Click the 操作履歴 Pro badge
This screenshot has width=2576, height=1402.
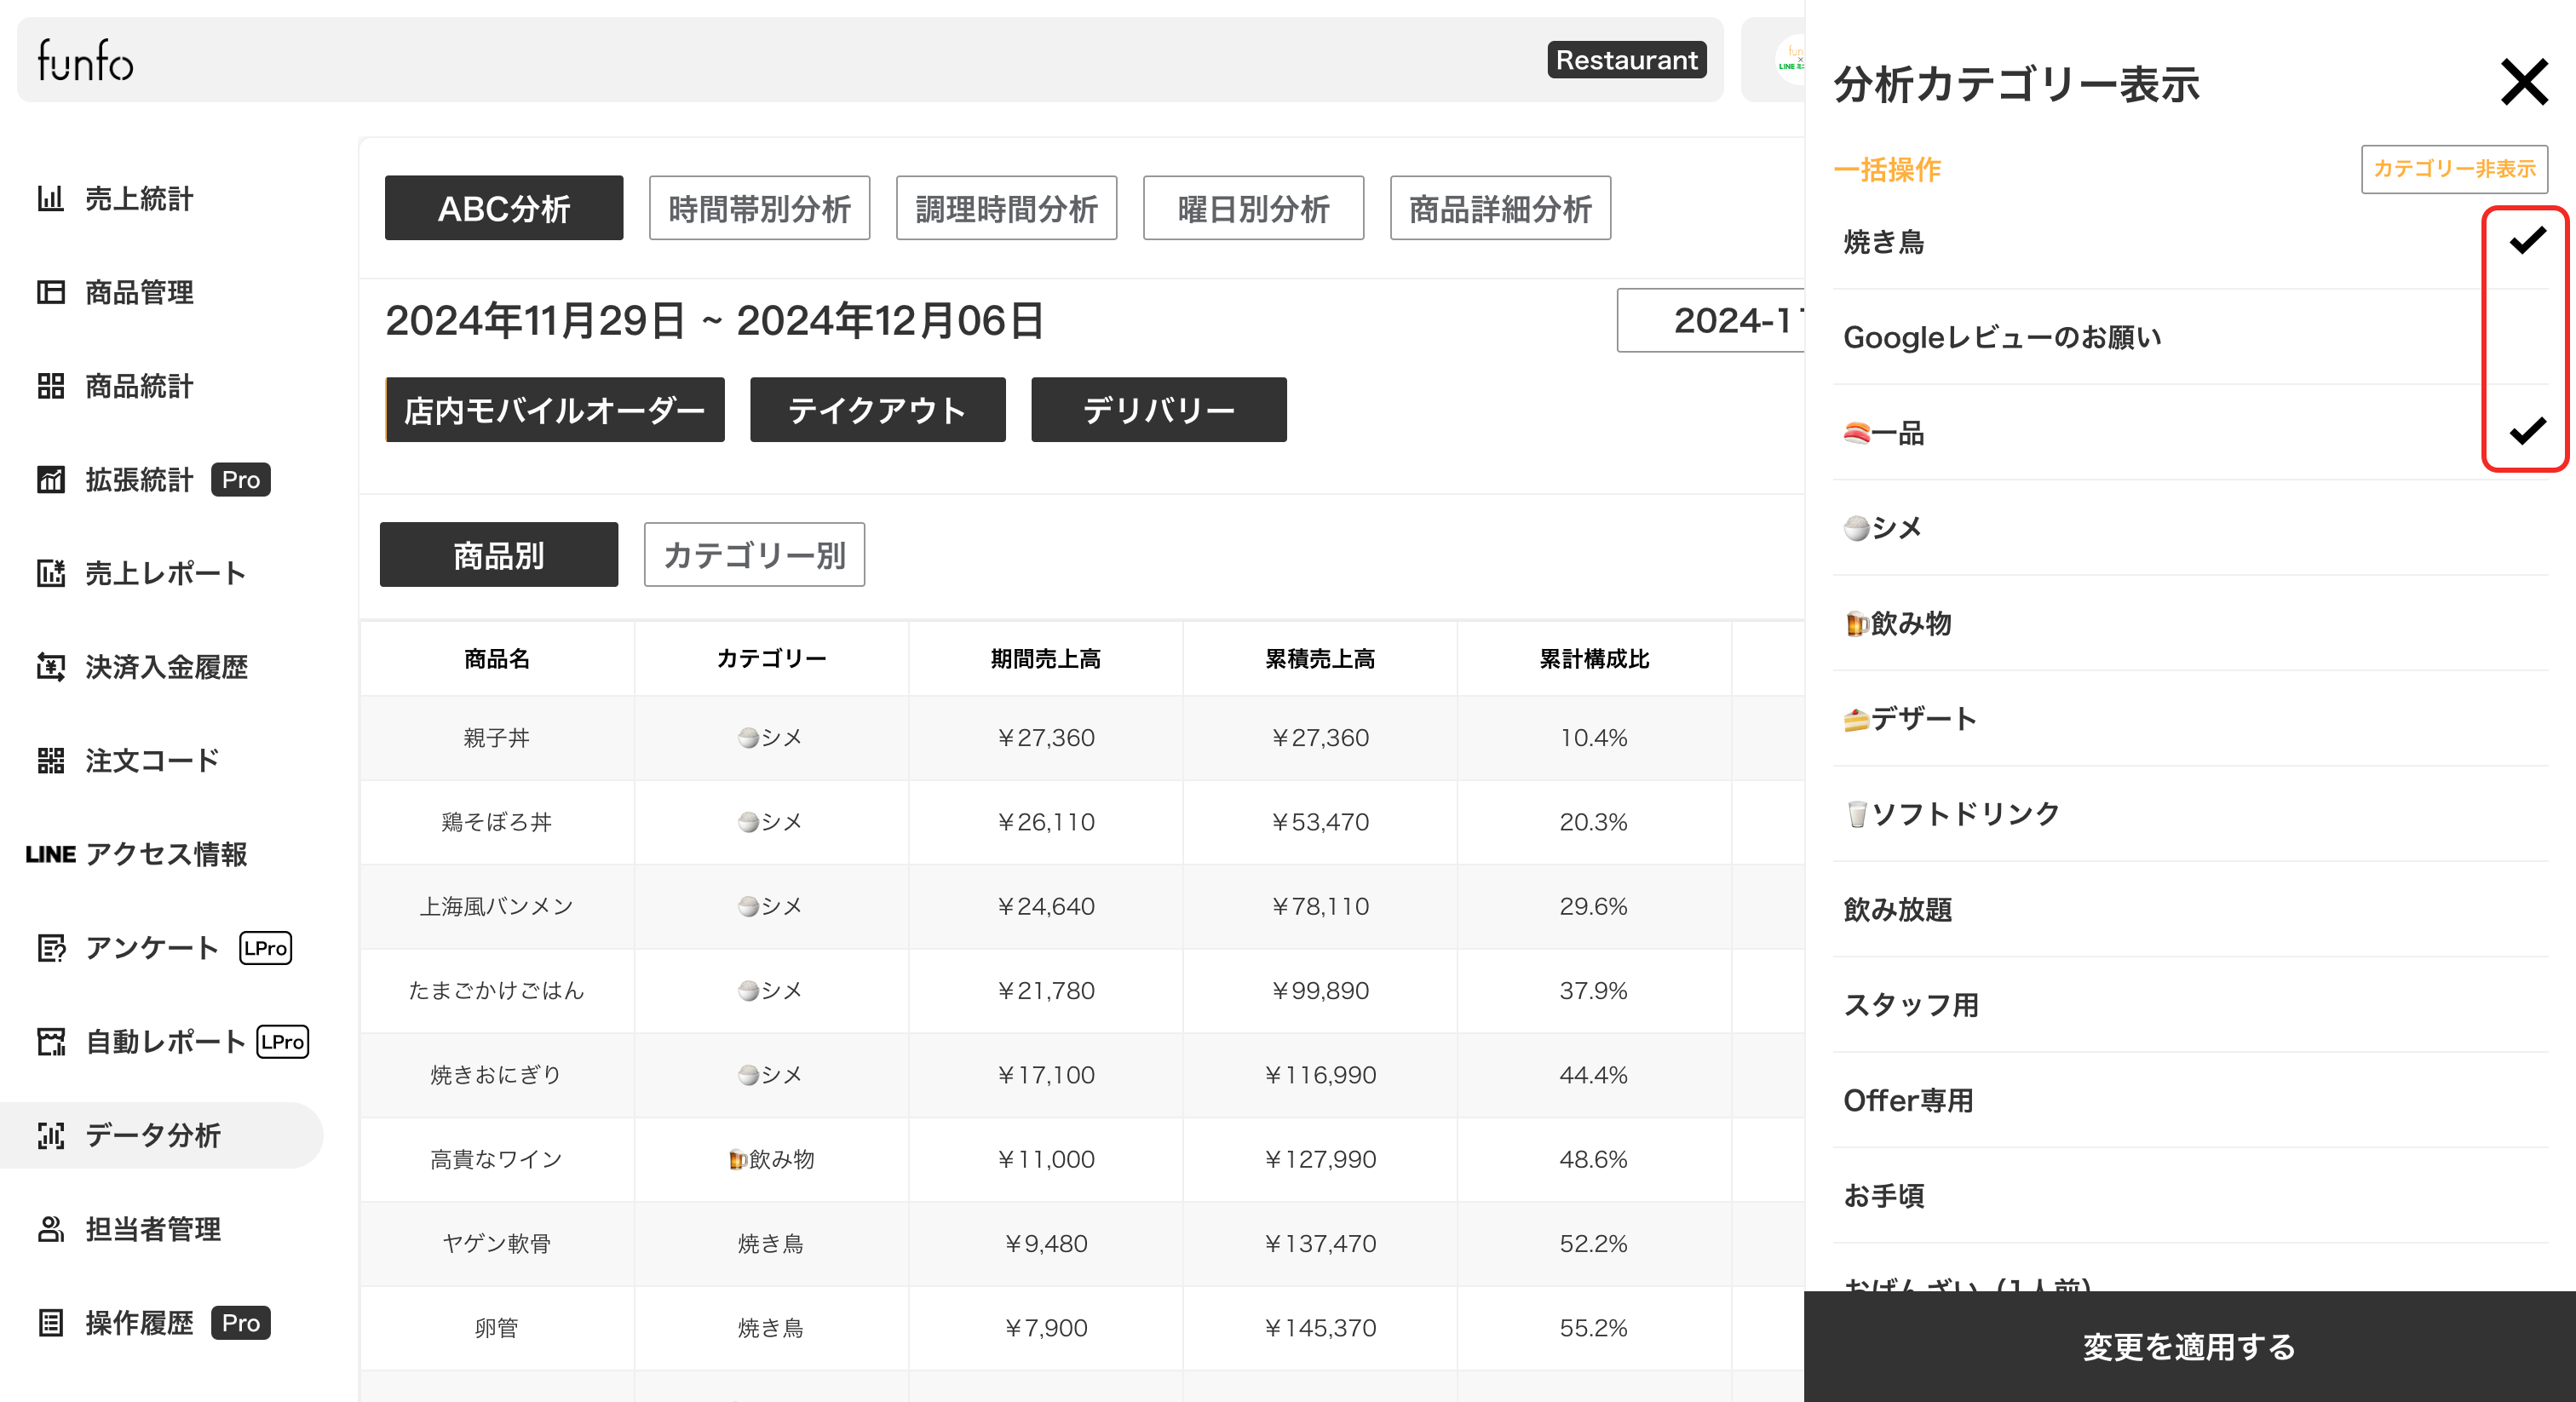[x=241, y=1323]
